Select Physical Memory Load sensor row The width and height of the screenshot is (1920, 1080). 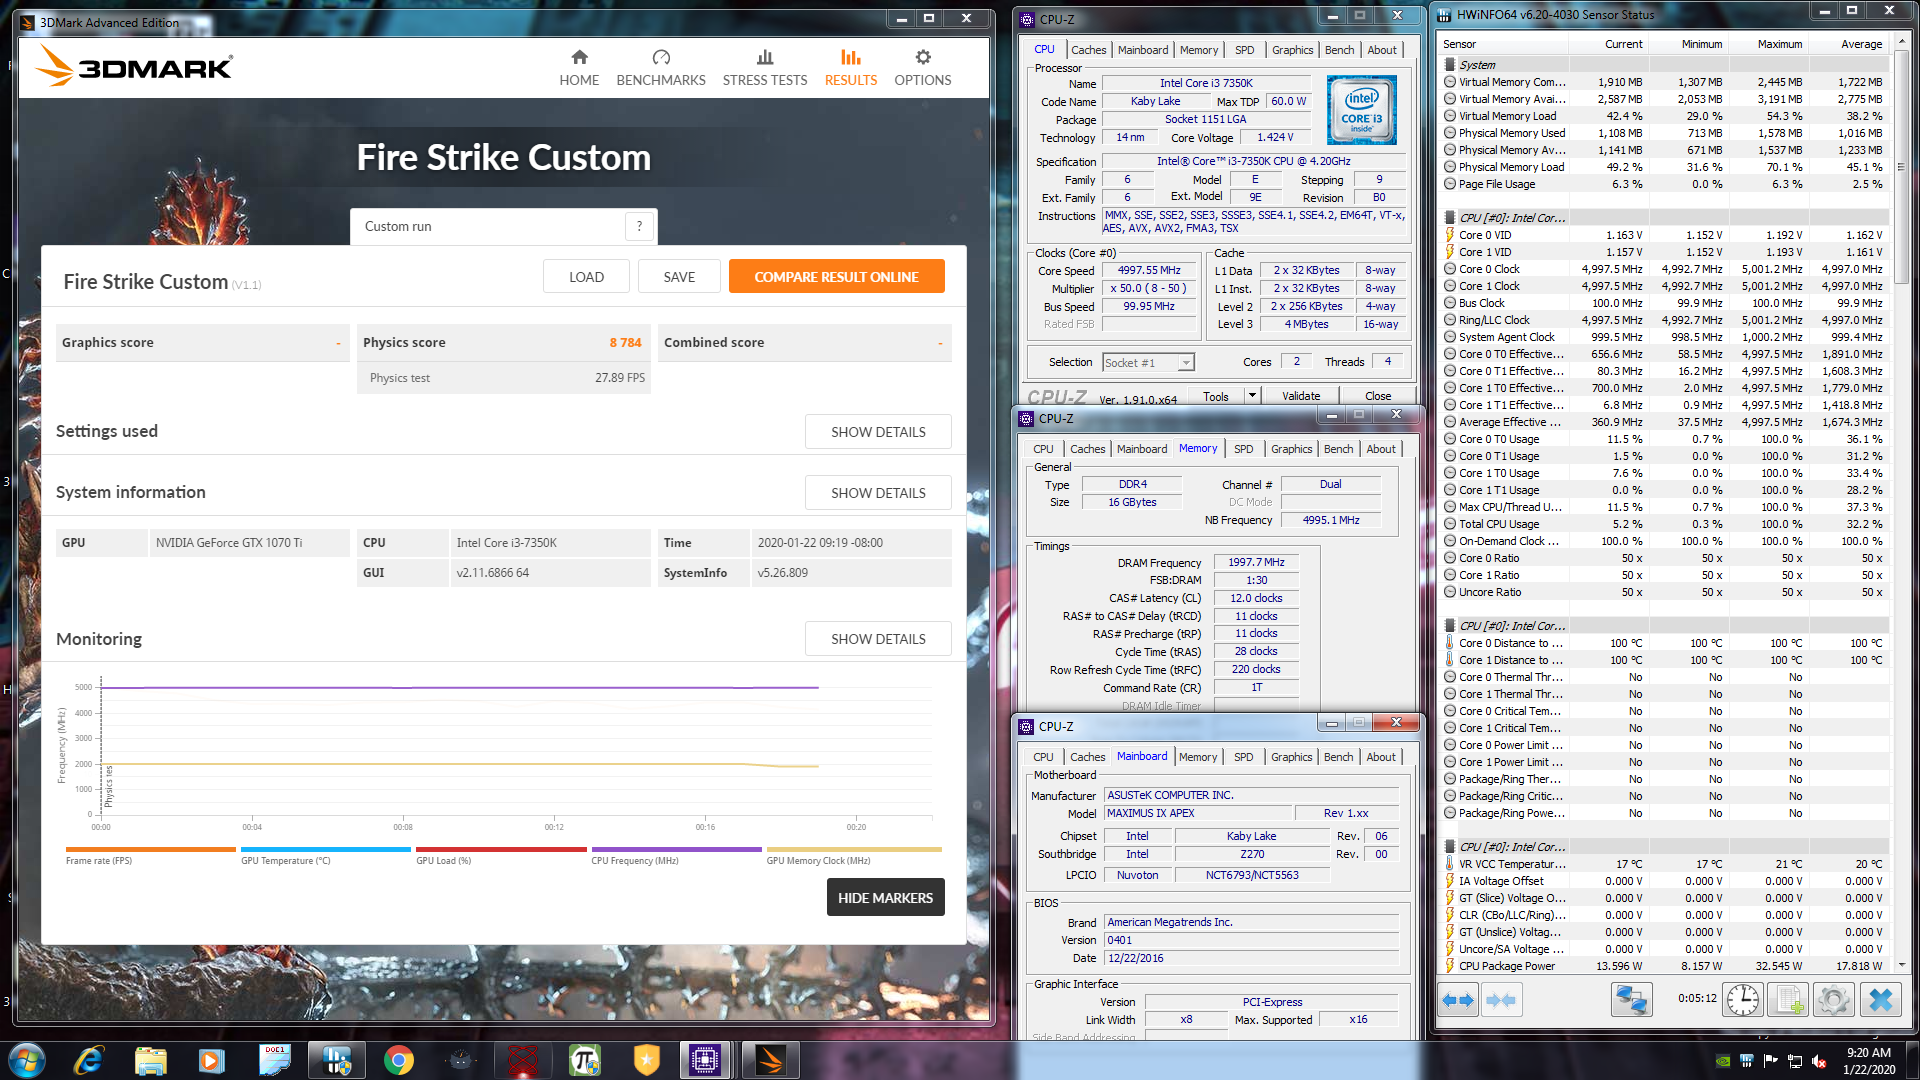coord(1665,168)
